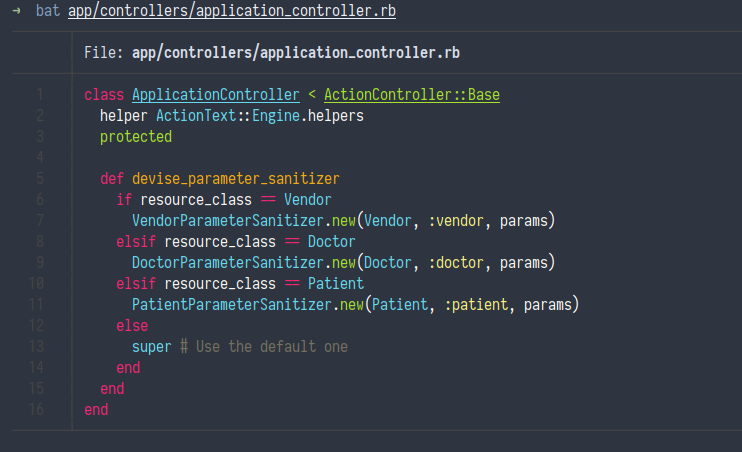Click the underlined ActionController::Base superclass
The width and height of the screenshot is (742, 452).
pos(412,95)
